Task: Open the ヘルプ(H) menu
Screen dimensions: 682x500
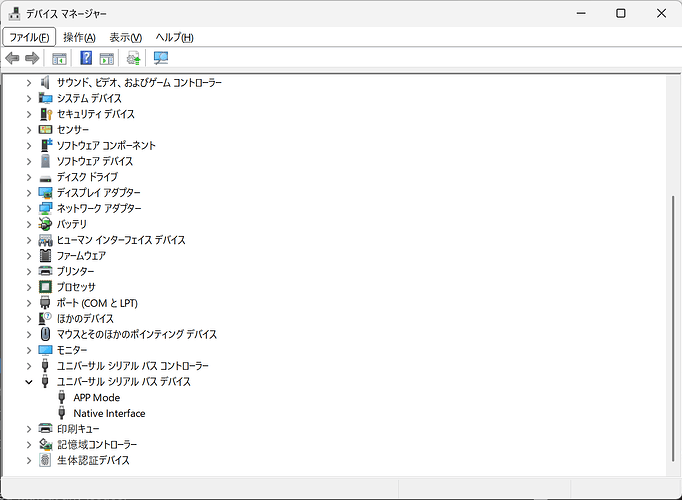Action: coord(174,37)
